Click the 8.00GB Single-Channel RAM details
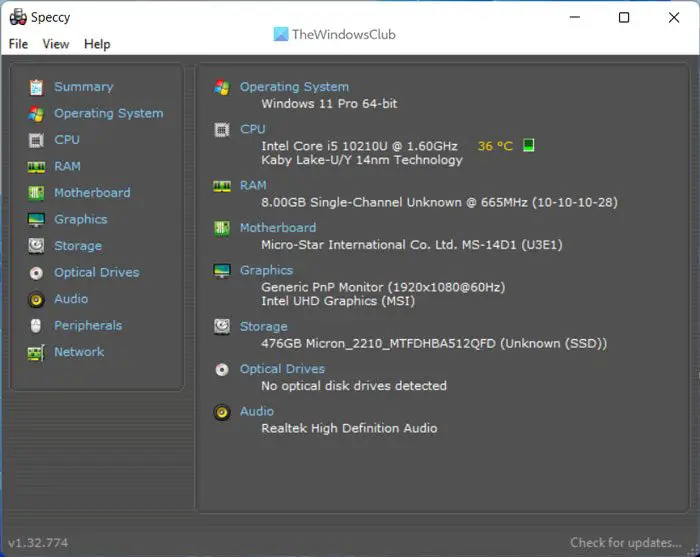Screen dimensions: 700x557 coord(439,203)
